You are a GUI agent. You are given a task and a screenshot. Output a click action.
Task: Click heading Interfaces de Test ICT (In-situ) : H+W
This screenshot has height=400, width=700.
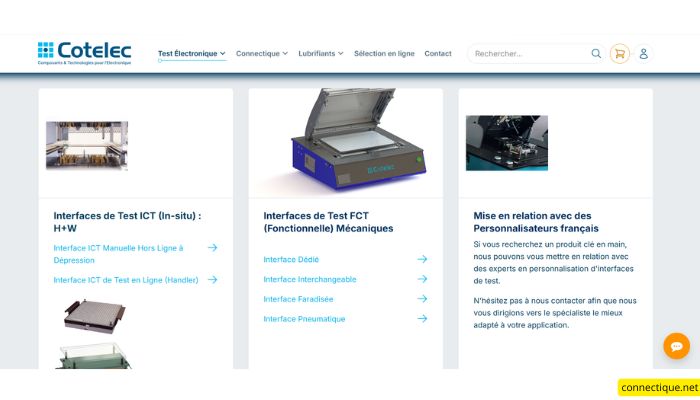coord(127,222)
